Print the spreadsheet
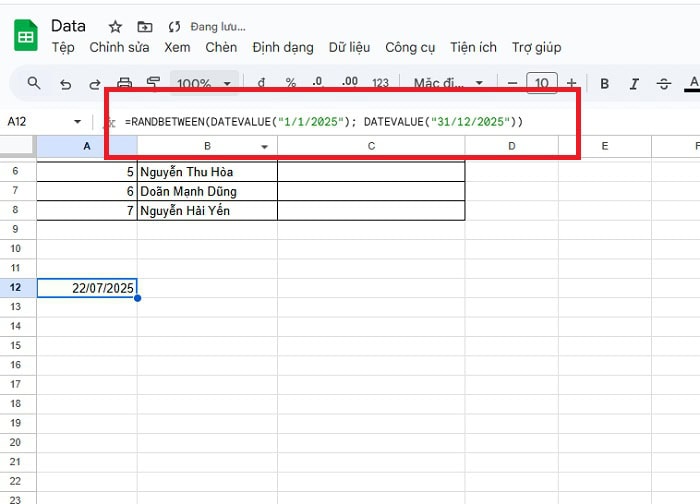Viewport: 700px width, 504px height. coord(125,83)
